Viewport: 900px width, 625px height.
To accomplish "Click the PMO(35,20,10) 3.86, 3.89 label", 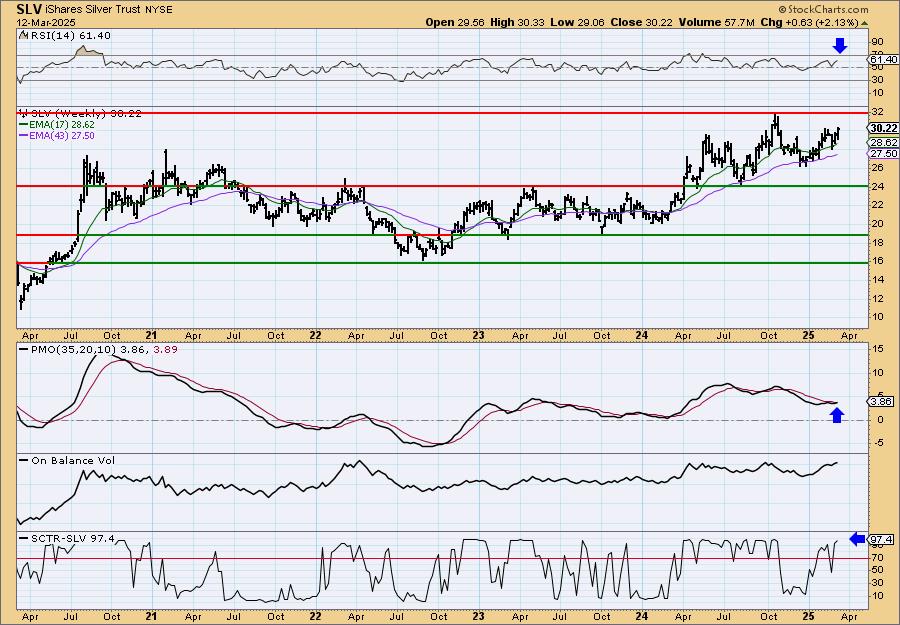I will (x=104, y=350).
